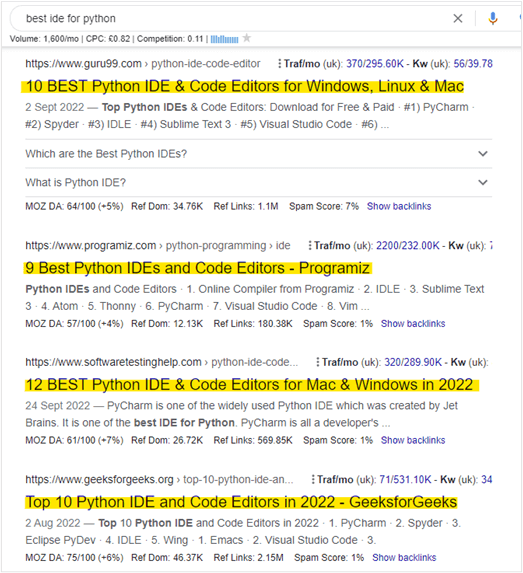
Task: Click 'Ref Links: 180.38K' metric
Action: click(x=253, y=324)
